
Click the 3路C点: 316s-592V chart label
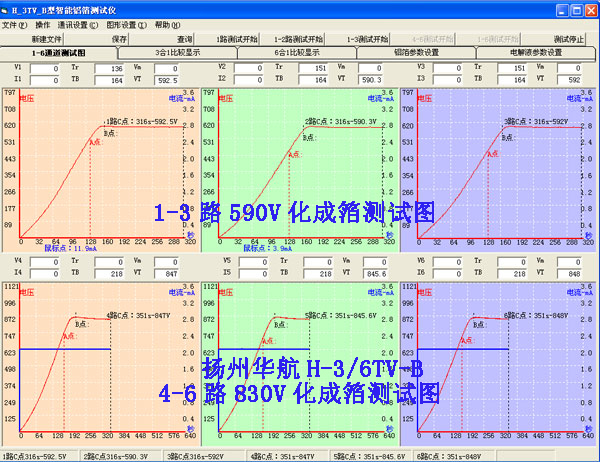pos(536,122)
